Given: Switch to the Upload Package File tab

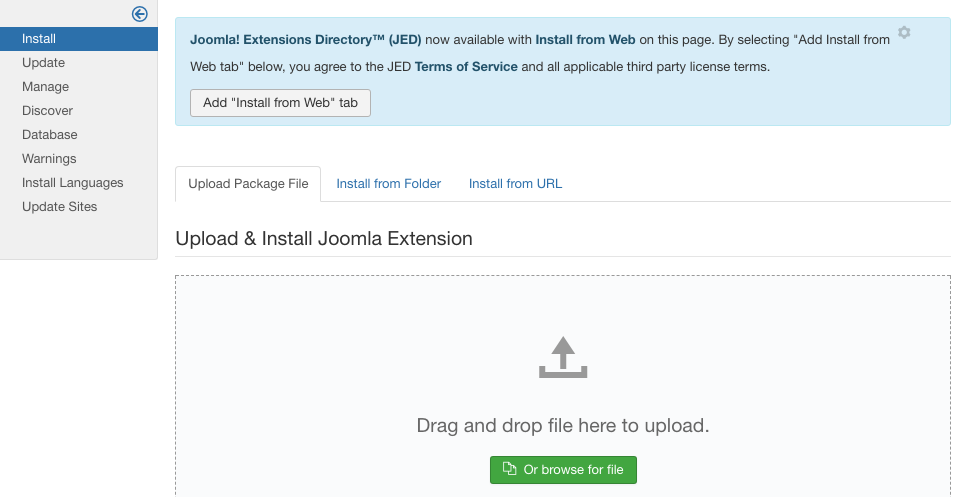Looking at the screenshot, I should coord(248,184).
